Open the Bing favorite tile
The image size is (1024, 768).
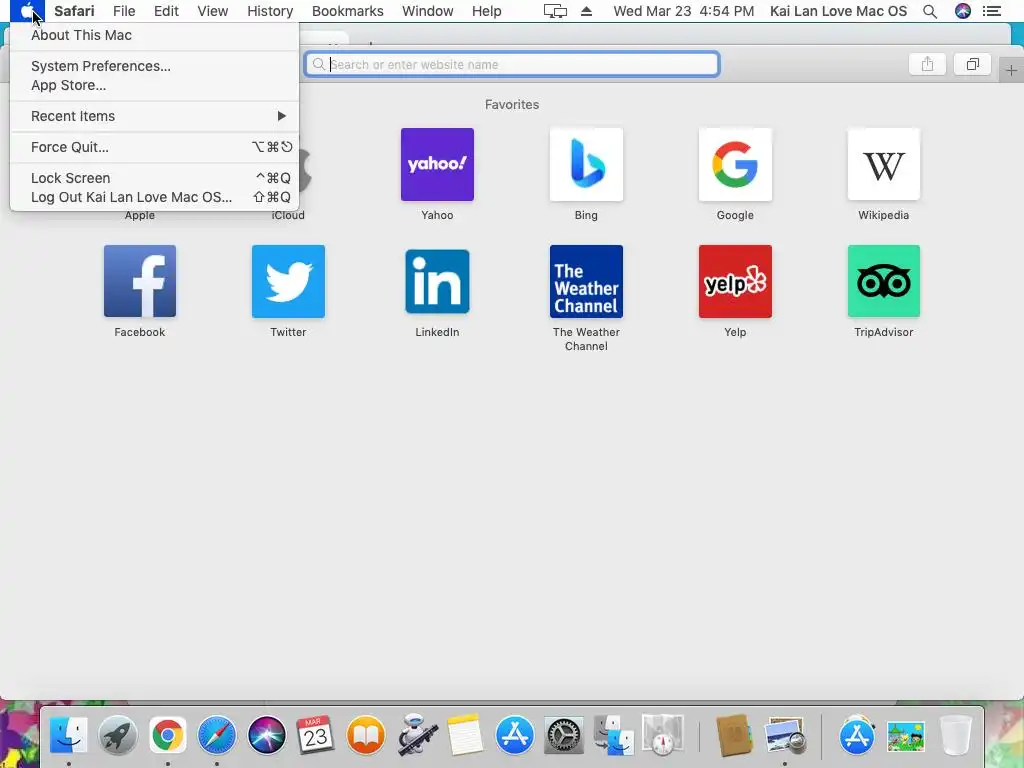tap(586, 165)
